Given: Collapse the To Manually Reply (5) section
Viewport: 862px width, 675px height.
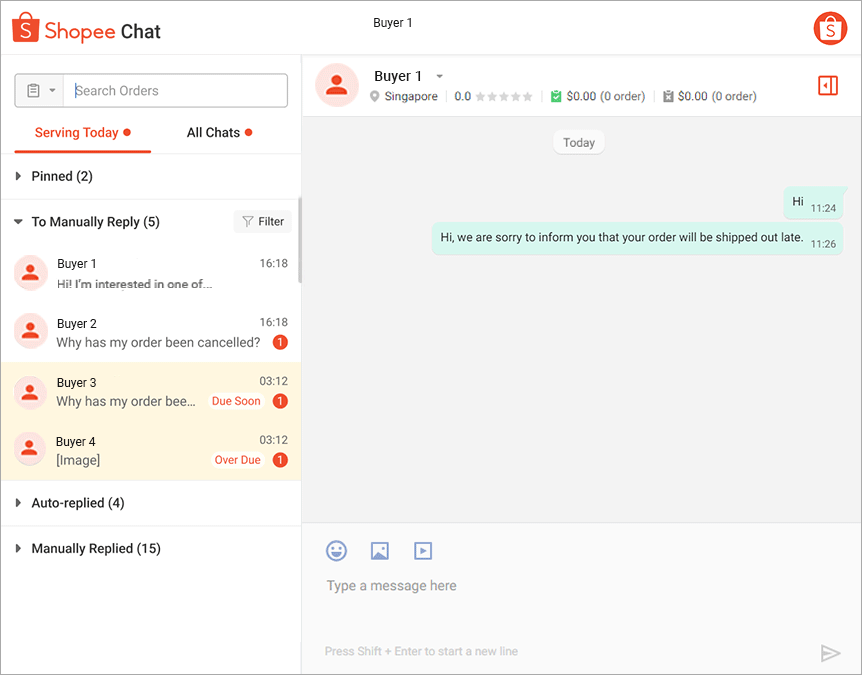Looking at the screenshot, I should click(86, 222).
